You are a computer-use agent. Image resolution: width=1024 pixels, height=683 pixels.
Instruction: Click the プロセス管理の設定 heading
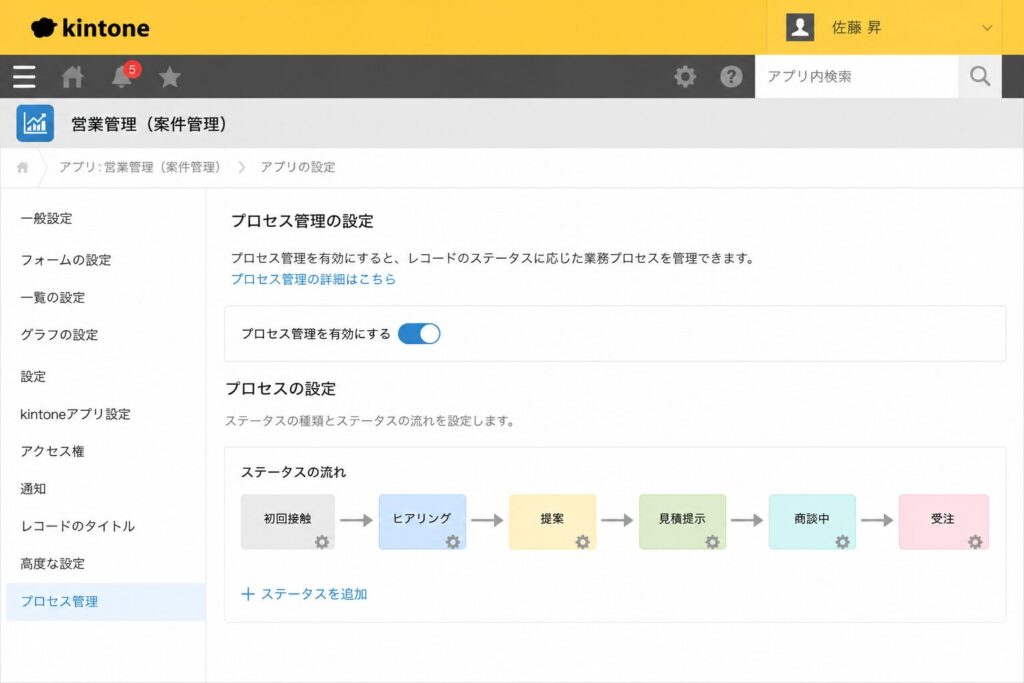coord(302,221)
